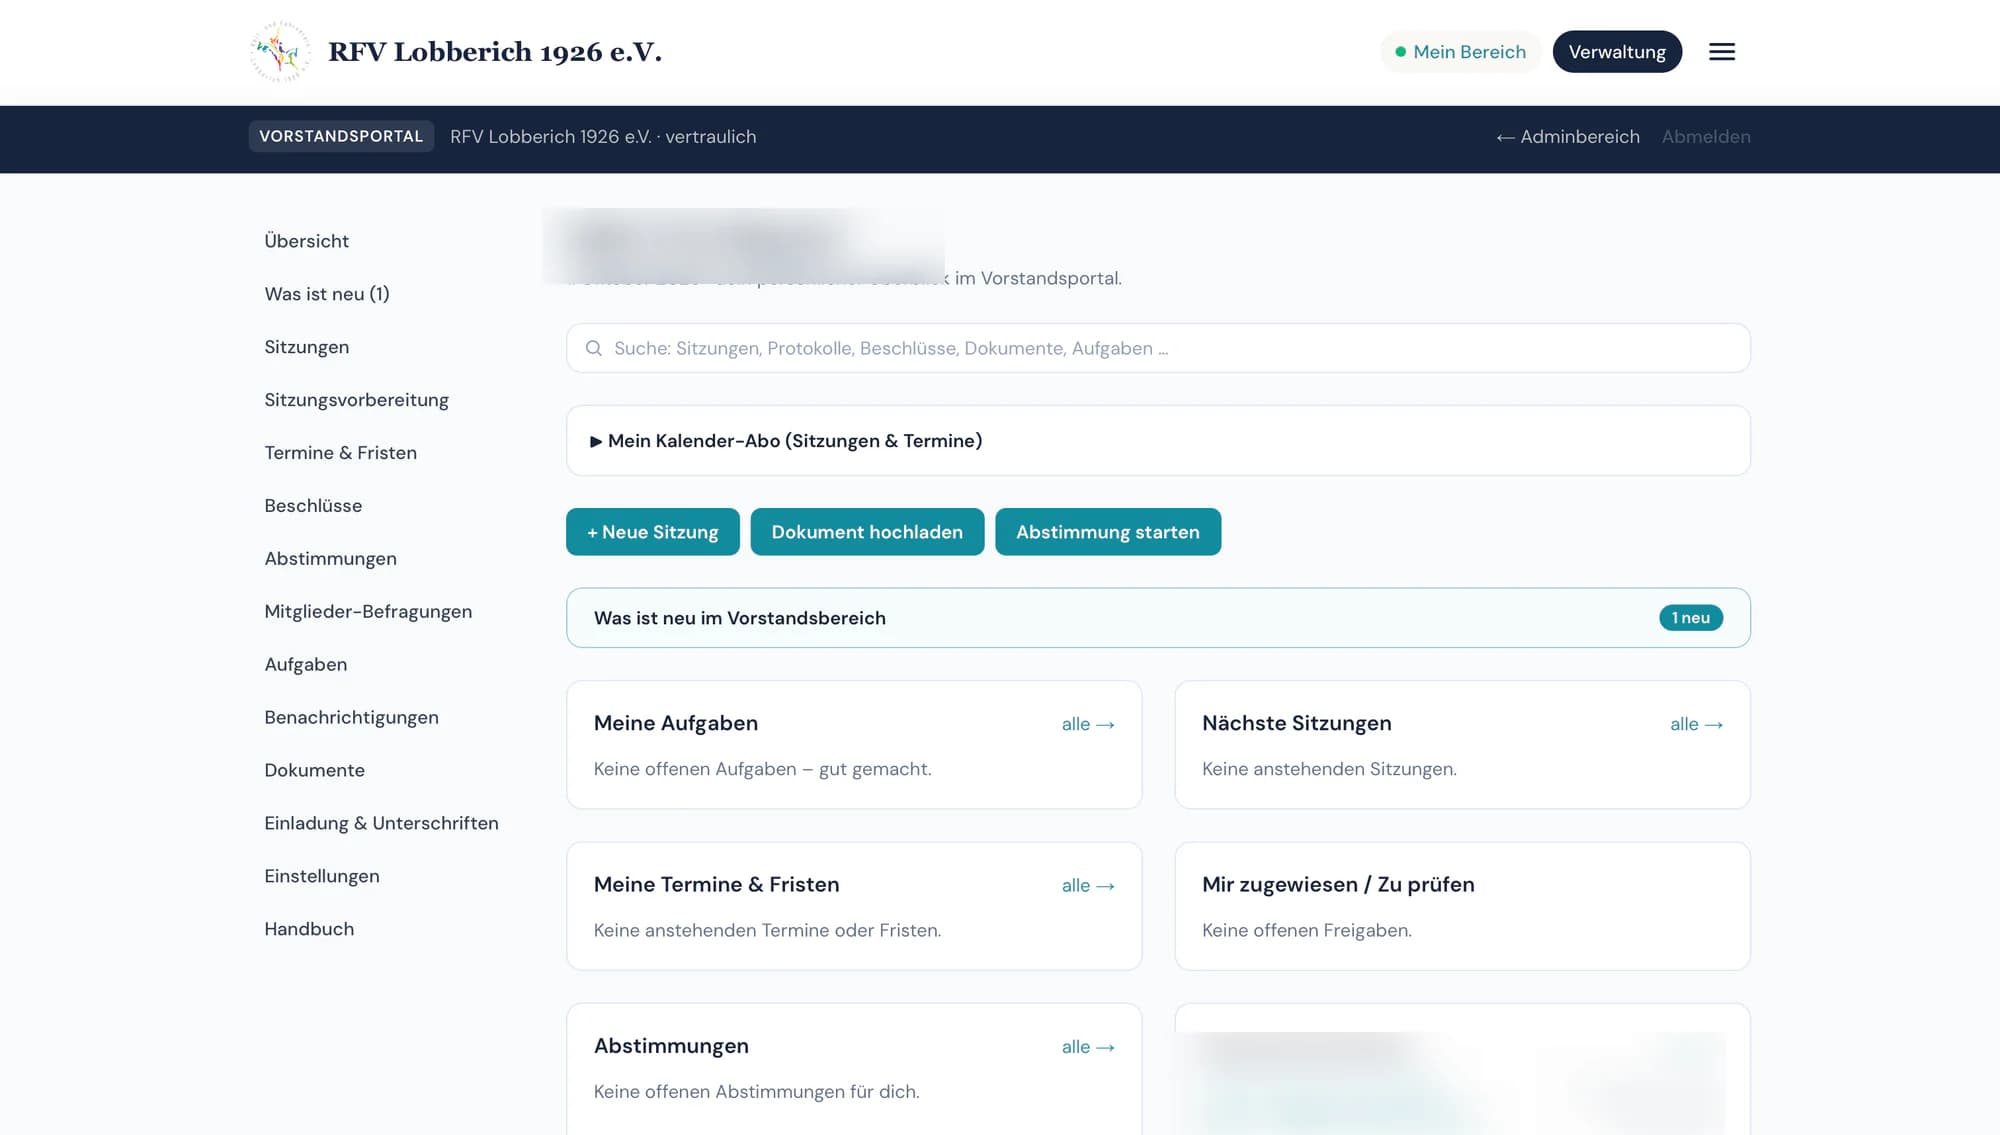Open Mein Bereich tab
The width and height of the screenshot is (2000, 1135).
click(1460, 52)
